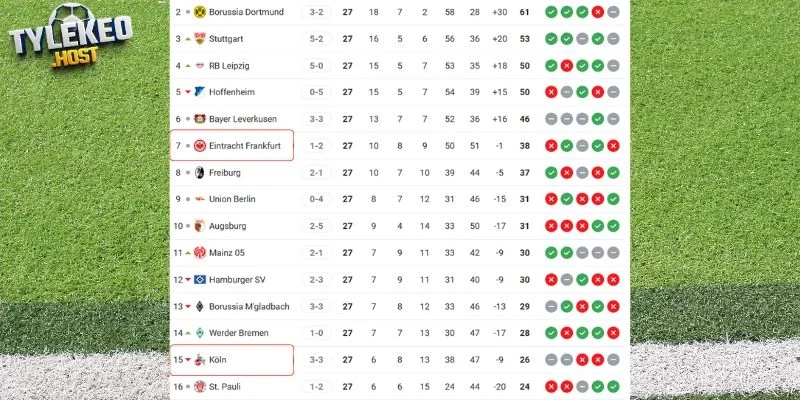Select the St. Pauli table row

pyautogui.click(x=400, y=386)
